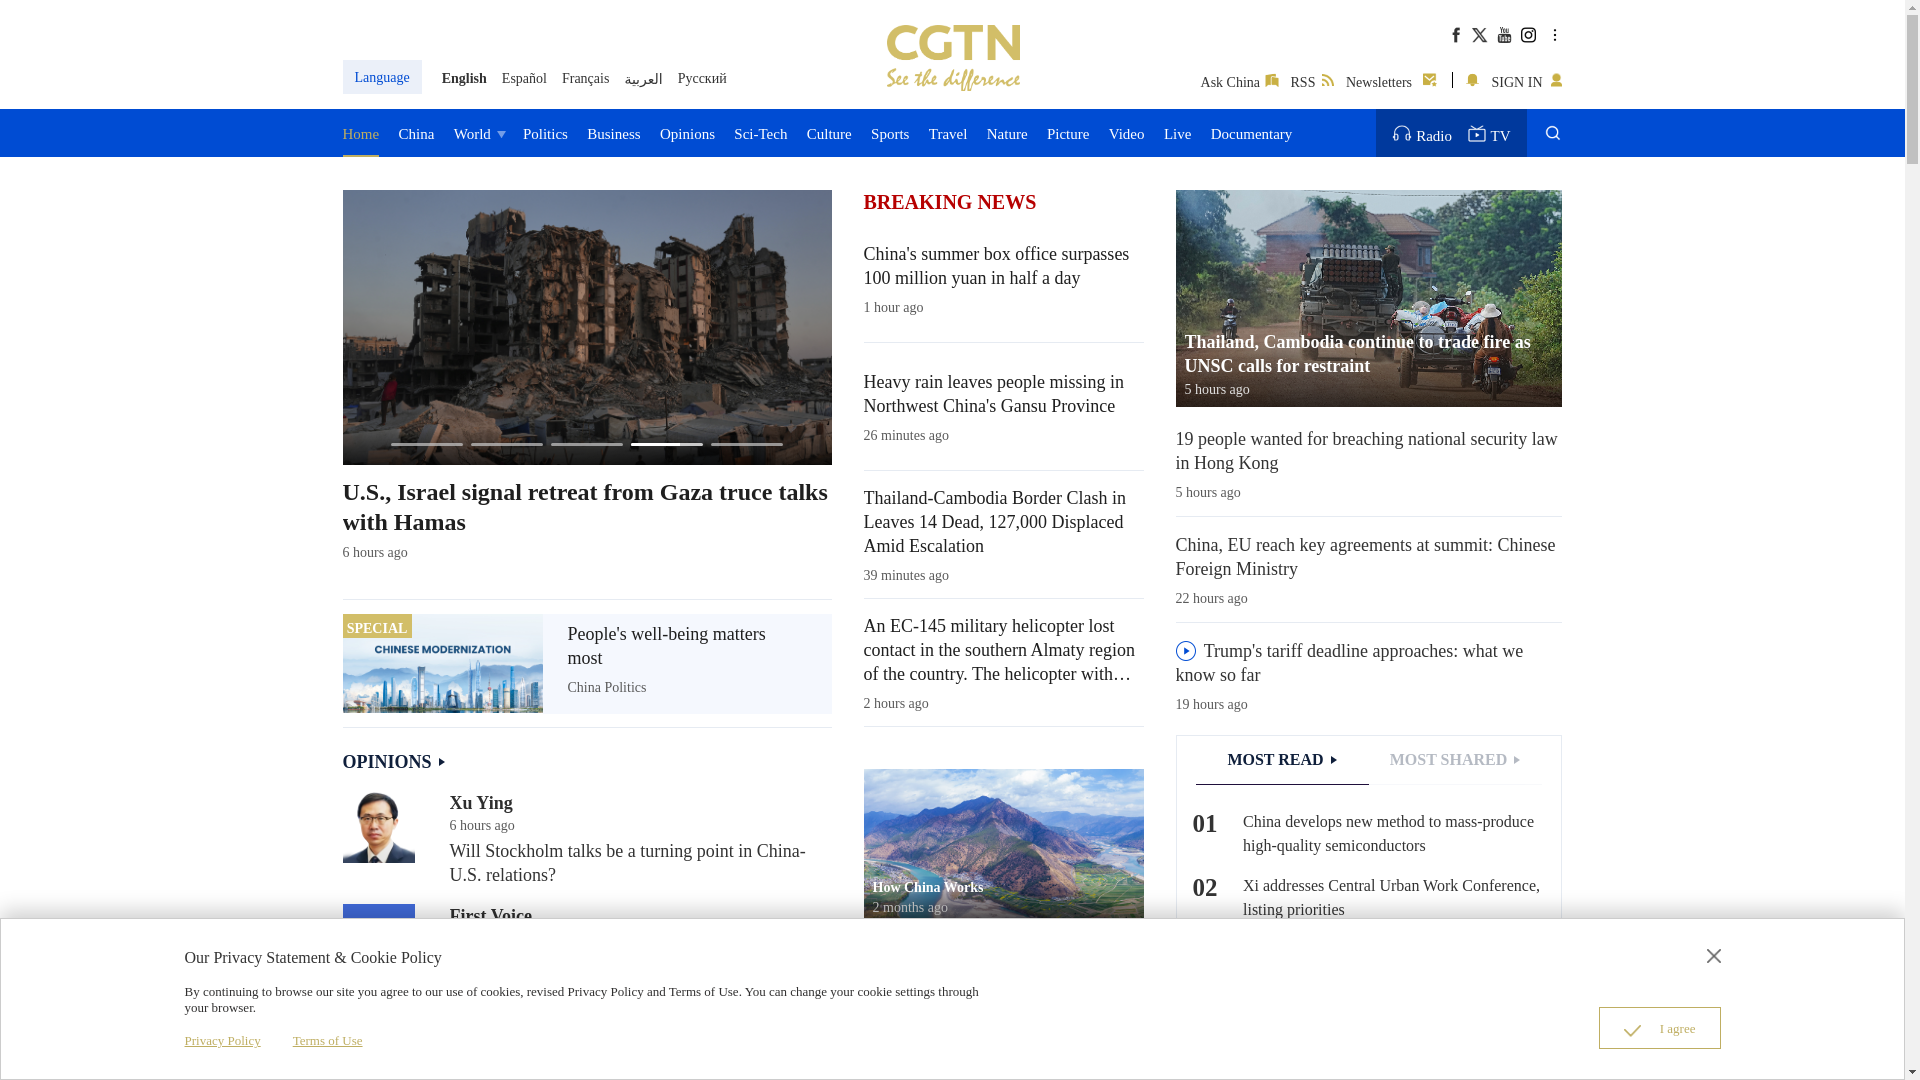Expand the OPINIONS section heading
The height and width of the screenshot is (1080, 1920).
click(x=394, y=762)
